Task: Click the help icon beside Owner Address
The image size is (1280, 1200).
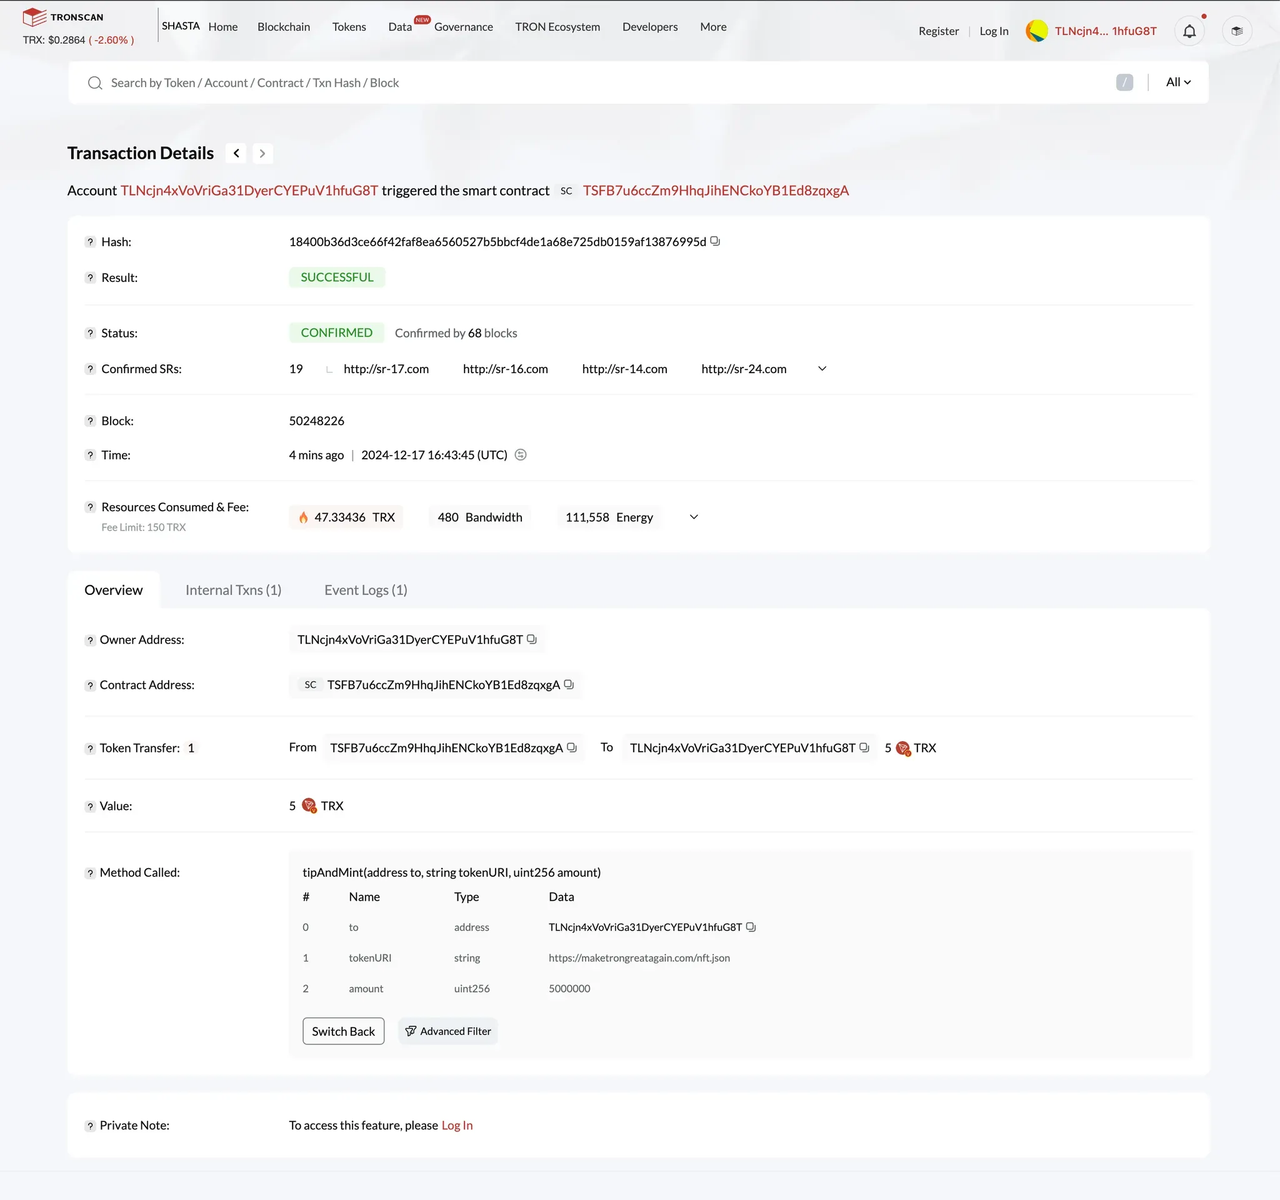Action: 90,640
